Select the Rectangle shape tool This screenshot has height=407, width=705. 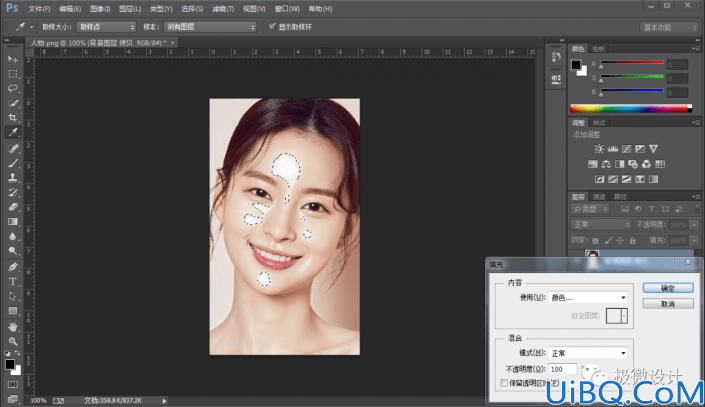click(x=13, y=311)
